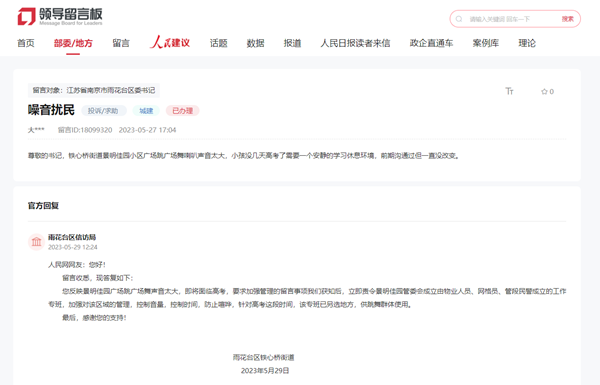Click the 2023-05-29 12:24 reply timestamp
600x385 pixels.
pos(73,247)
